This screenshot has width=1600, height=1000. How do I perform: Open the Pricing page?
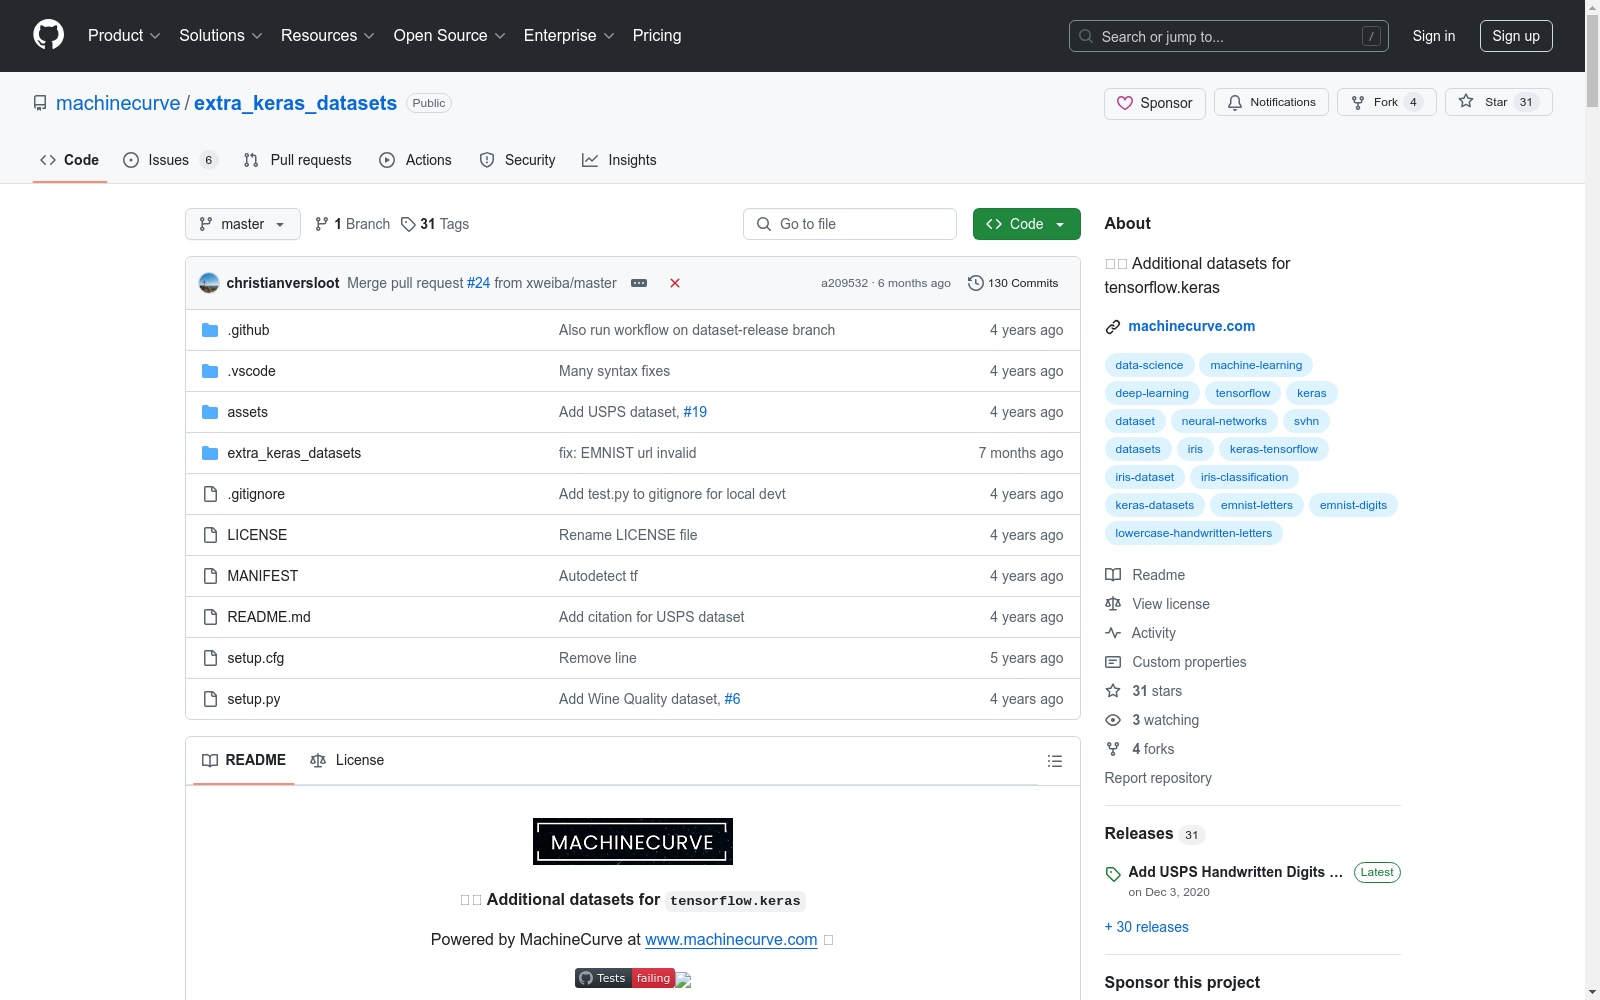click(657, 35)
